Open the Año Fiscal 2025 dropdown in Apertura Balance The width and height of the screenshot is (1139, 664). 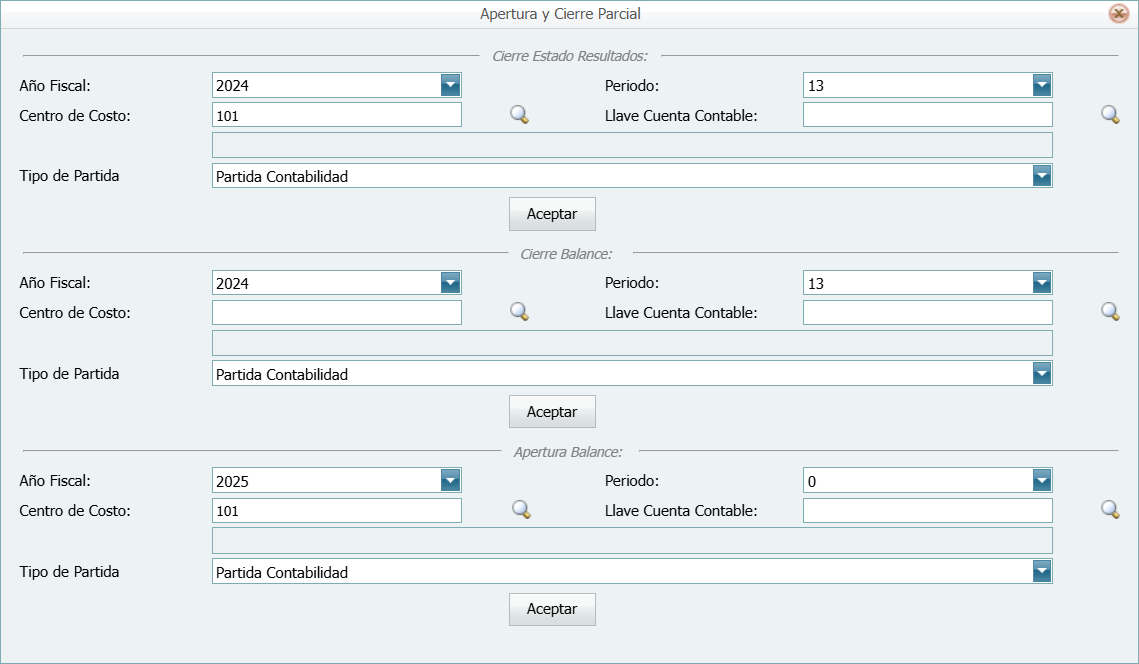[452, 480]
